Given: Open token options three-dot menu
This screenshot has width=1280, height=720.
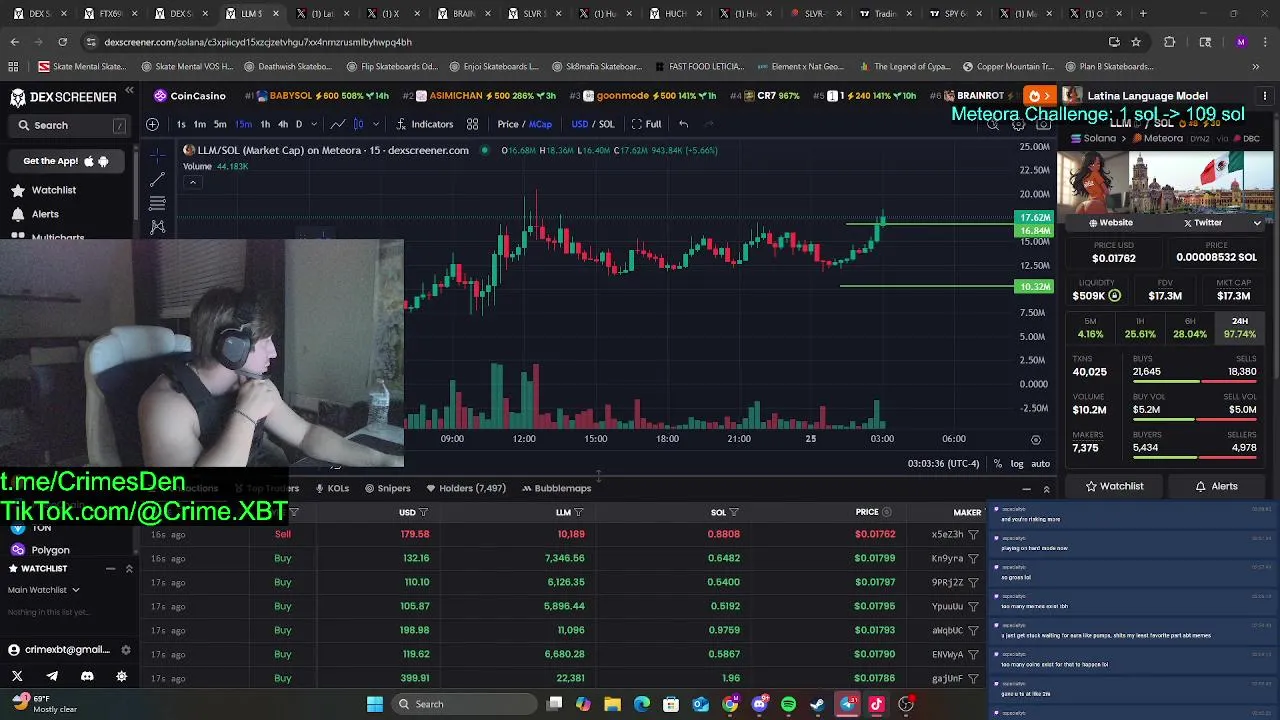Looking at the screenshot, I should [1264, 96].
